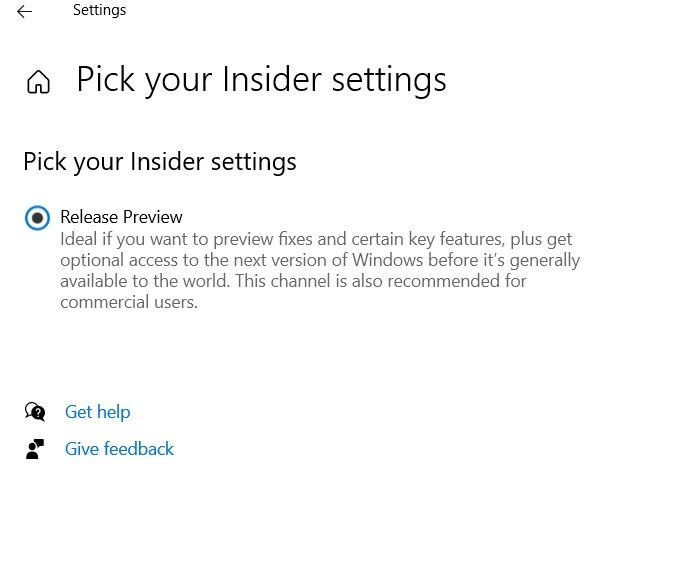Click the Home icon beside the page title
This screenshot has height=570, width=682.
click(38, 82)
